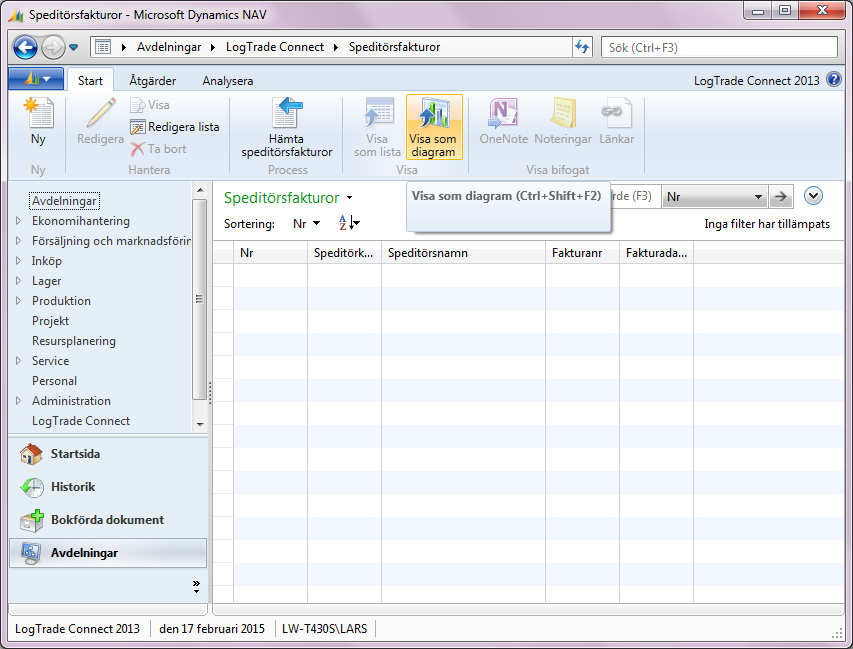The image size is (853, 649).
Task: Click the Speditörk... column header
Action: pos(344,253)
